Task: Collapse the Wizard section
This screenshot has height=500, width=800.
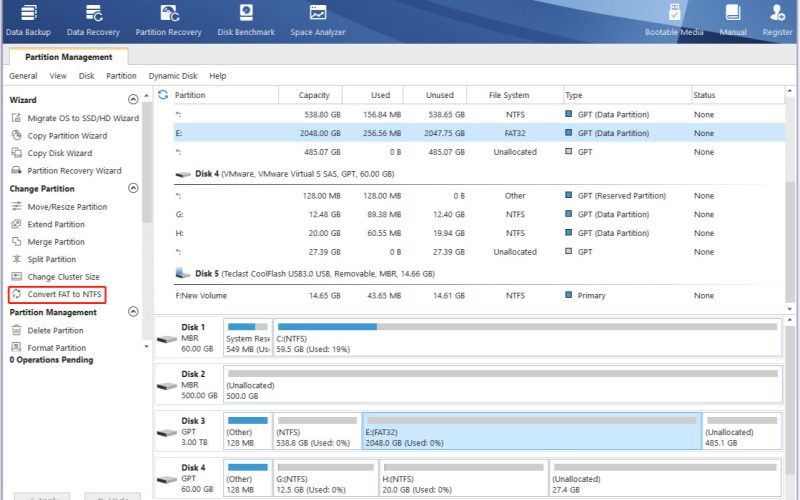Action: click(134, 100)
